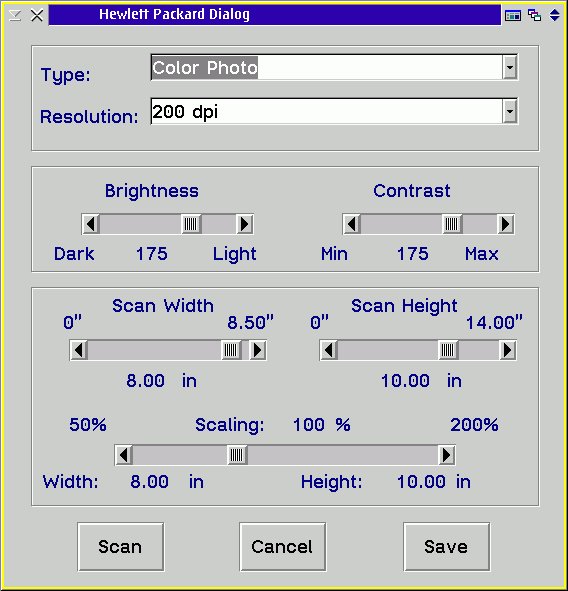Image resolution: width=568 pixels, height=591 pixels.
Task: Click the Scaling slider right arrow
Action: click(447, 455)
